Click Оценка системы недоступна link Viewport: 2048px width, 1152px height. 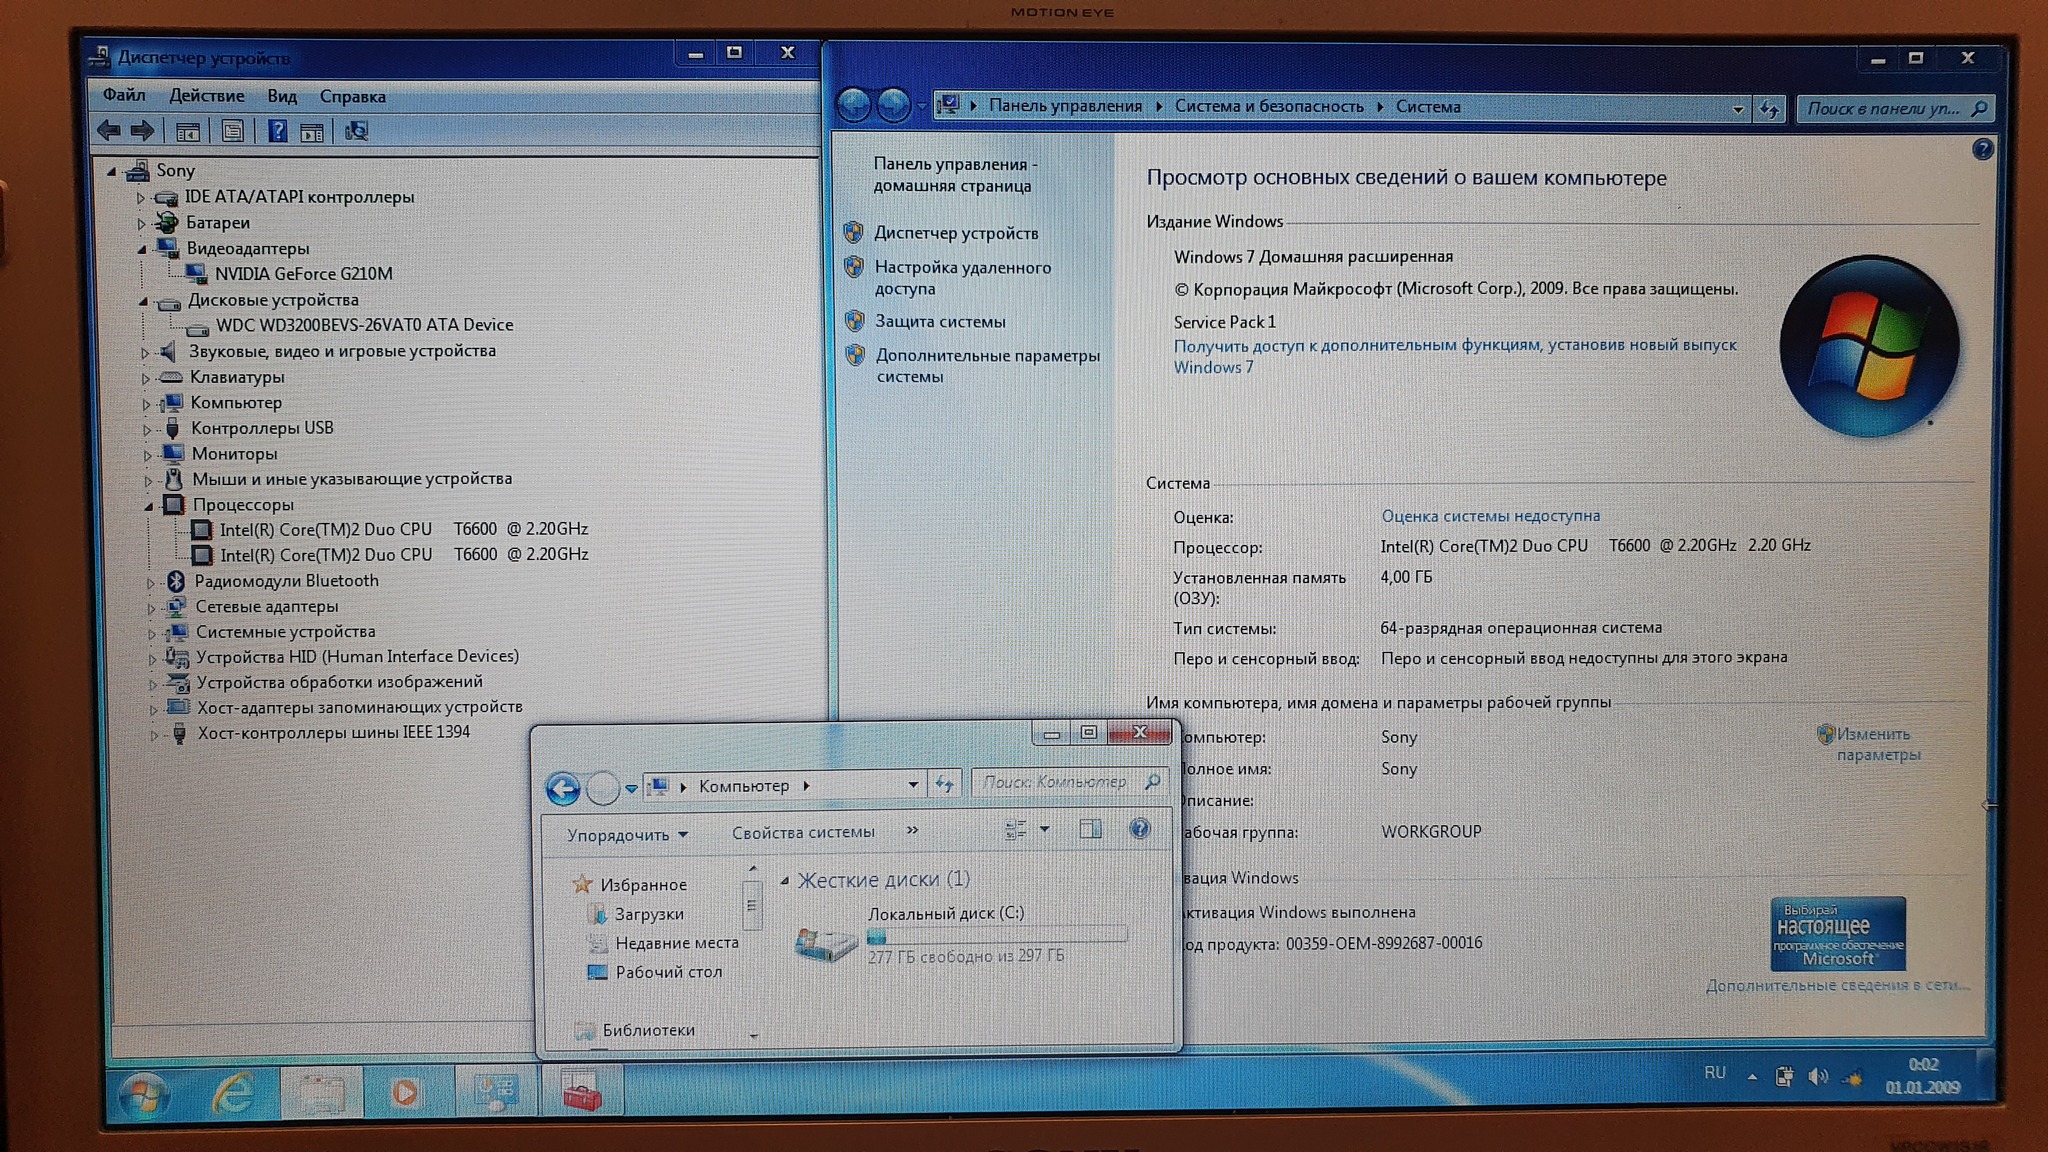pos(1490,516)
